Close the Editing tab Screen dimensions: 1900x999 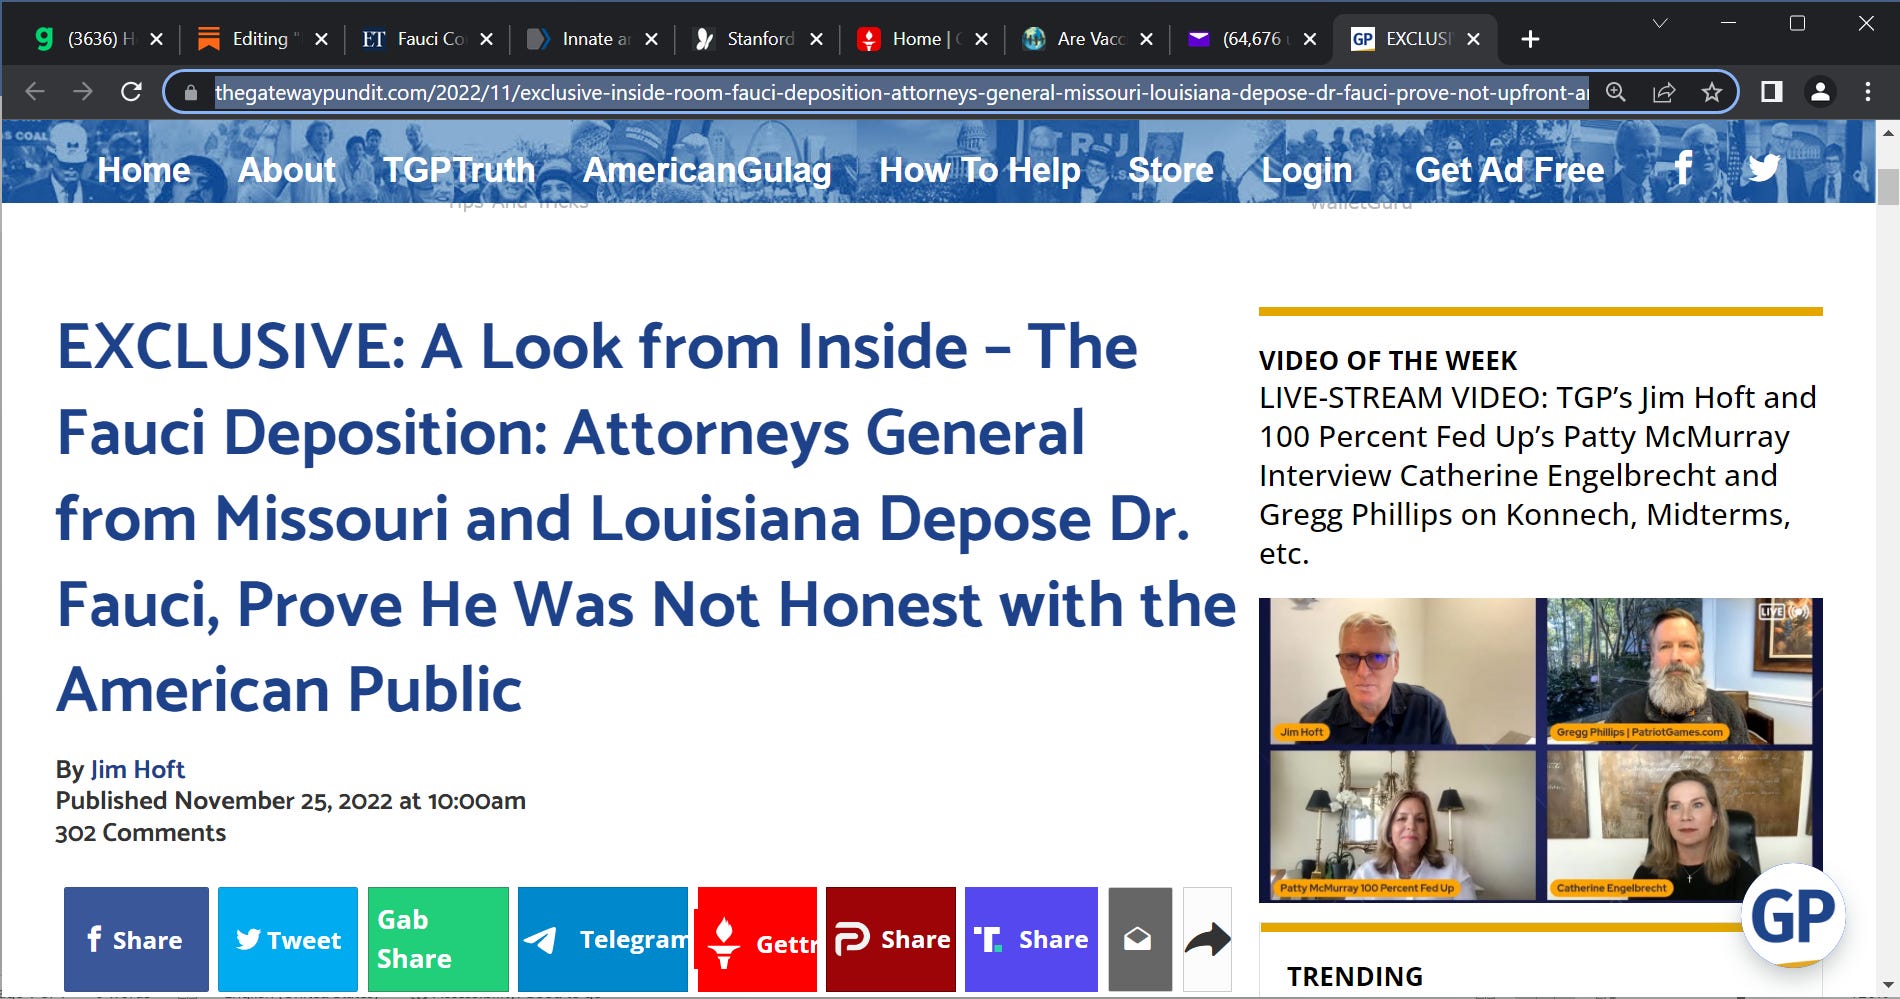click(321, 39)
